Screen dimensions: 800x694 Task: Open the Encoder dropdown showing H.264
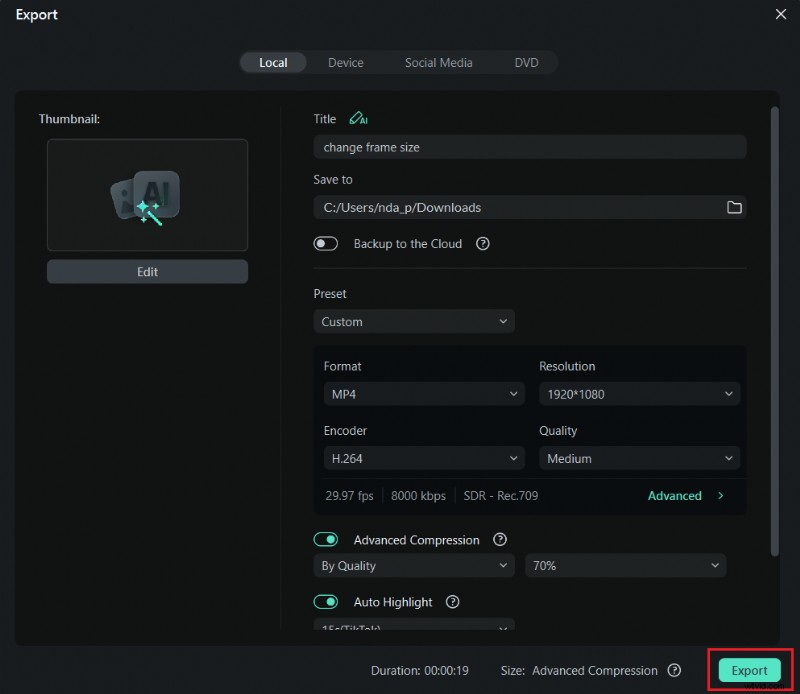[x=423, y=458]
